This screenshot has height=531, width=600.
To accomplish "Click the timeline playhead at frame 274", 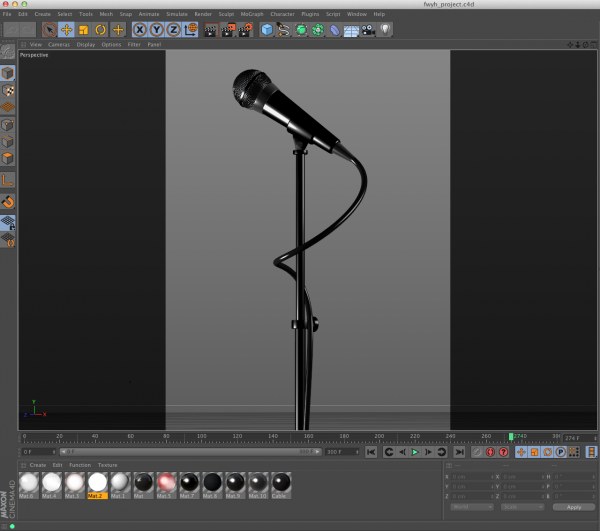I will pos(511,437).
